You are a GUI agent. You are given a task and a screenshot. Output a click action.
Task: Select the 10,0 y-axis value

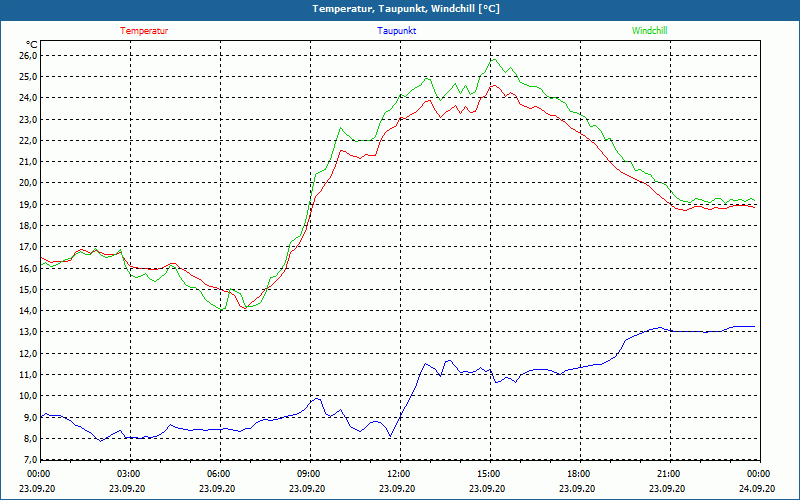[x=28, y=395]
